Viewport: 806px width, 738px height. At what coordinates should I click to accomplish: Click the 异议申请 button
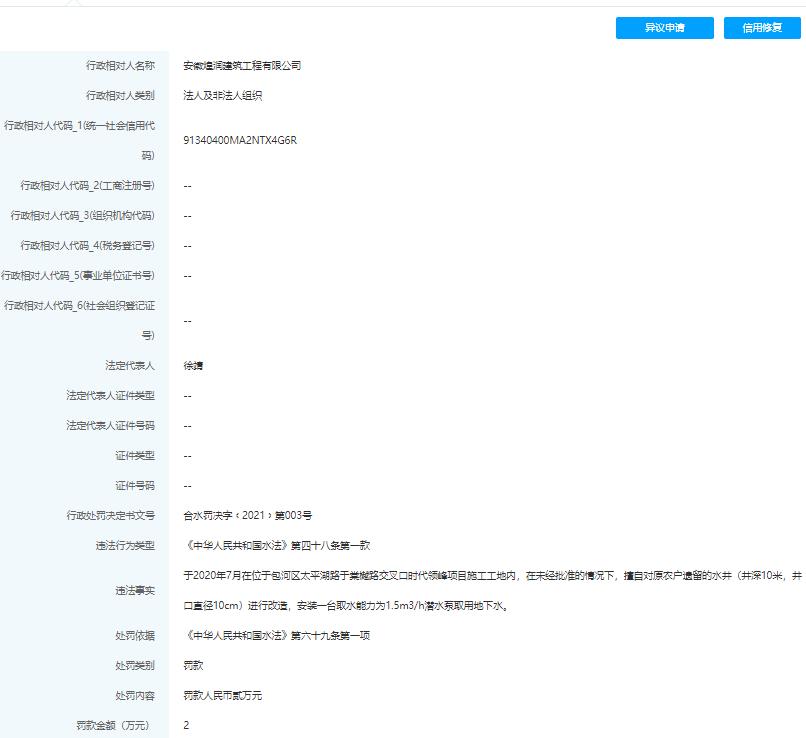[665, 28]
